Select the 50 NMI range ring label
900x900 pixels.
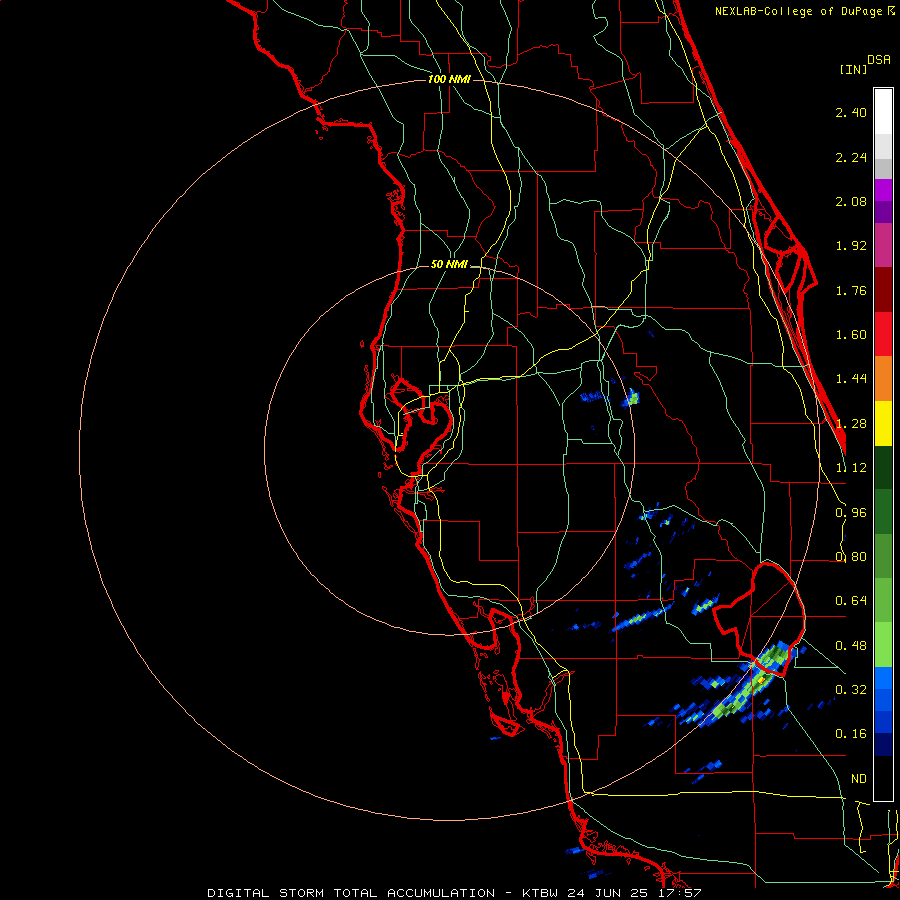click(x=449, y=264)
